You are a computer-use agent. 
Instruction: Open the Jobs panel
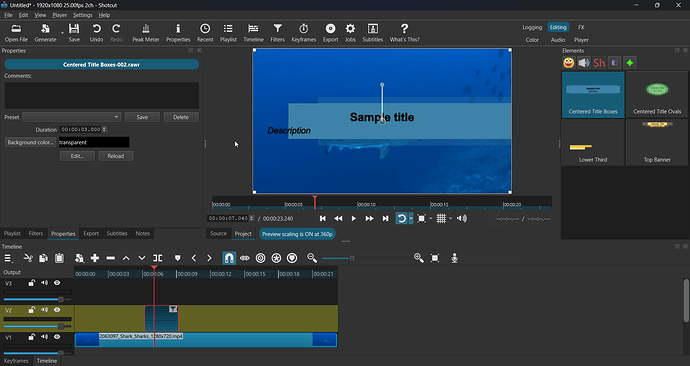[350, 33]
